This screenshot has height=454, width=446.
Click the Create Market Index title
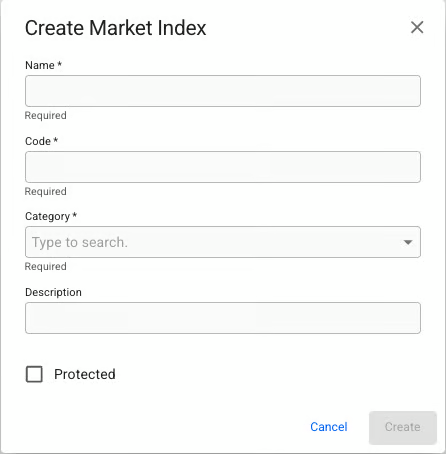pos(116,28)
